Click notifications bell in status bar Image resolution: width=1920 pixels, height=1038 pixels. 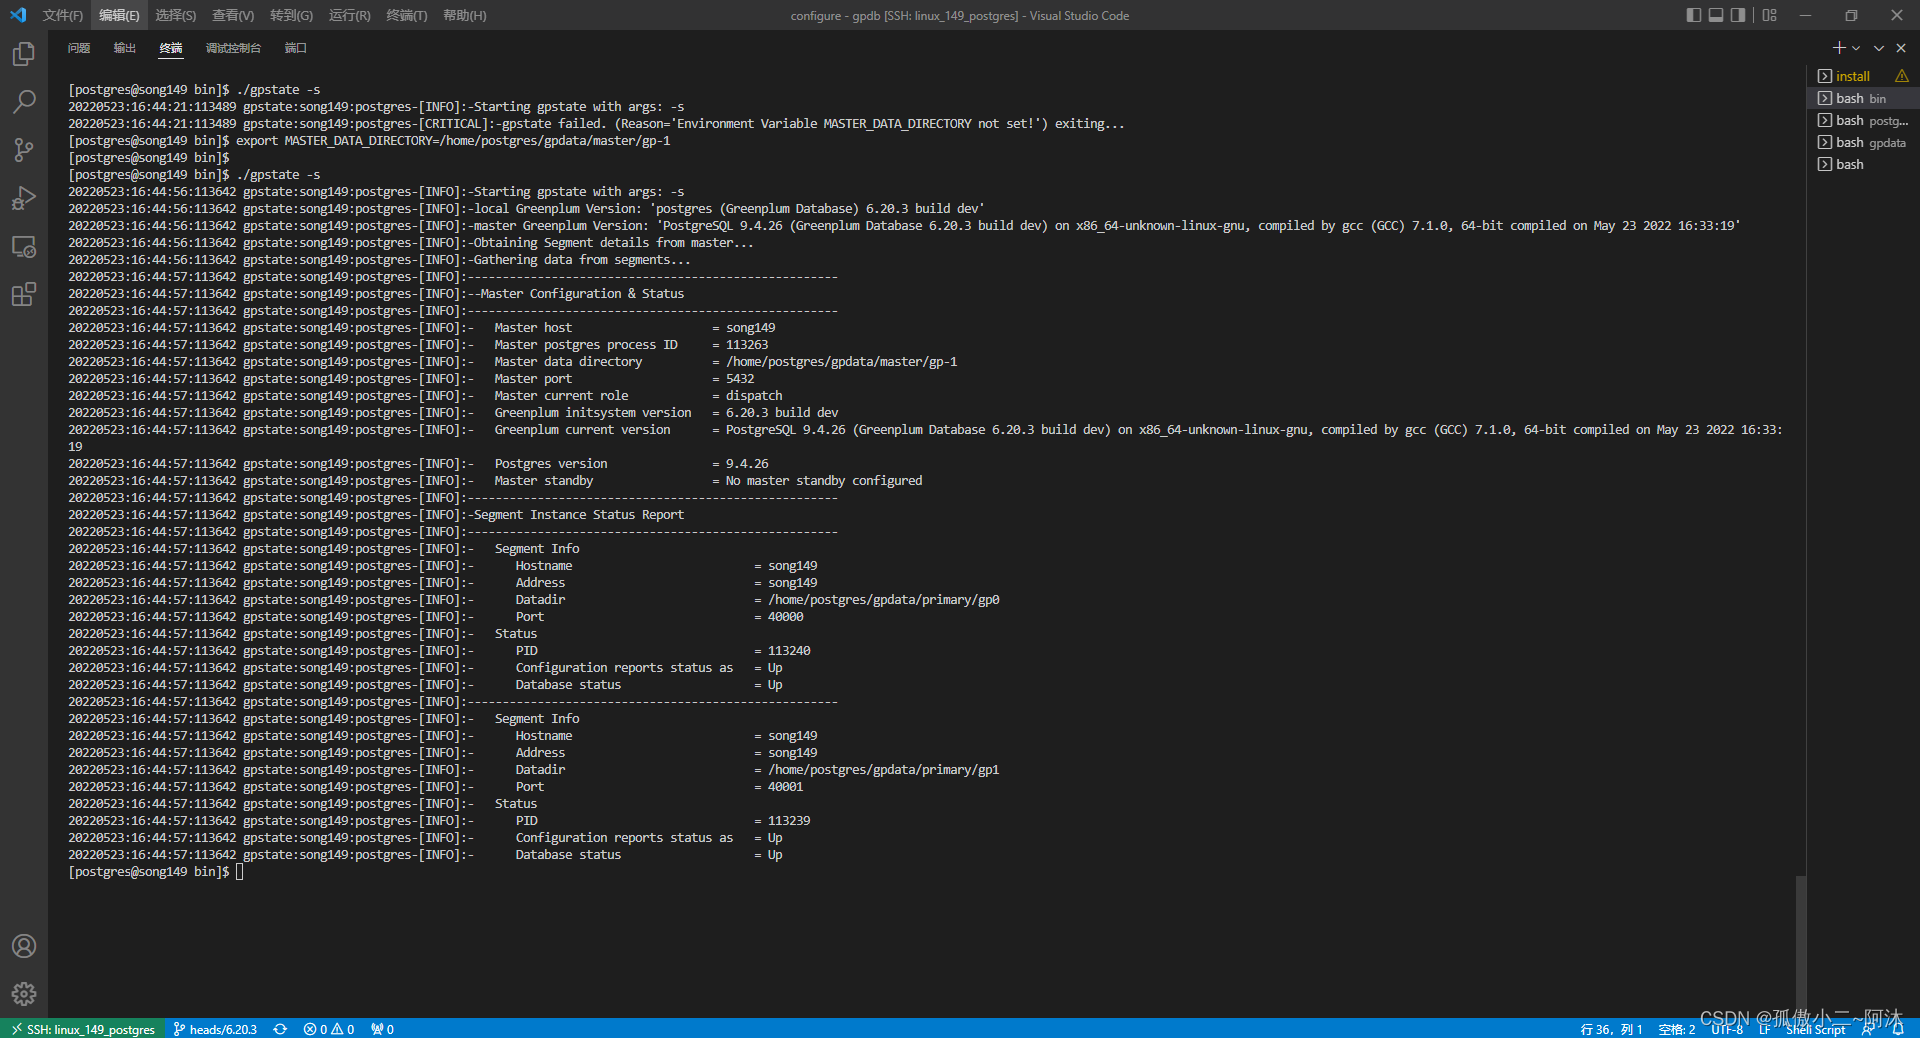(1898, 1029)
